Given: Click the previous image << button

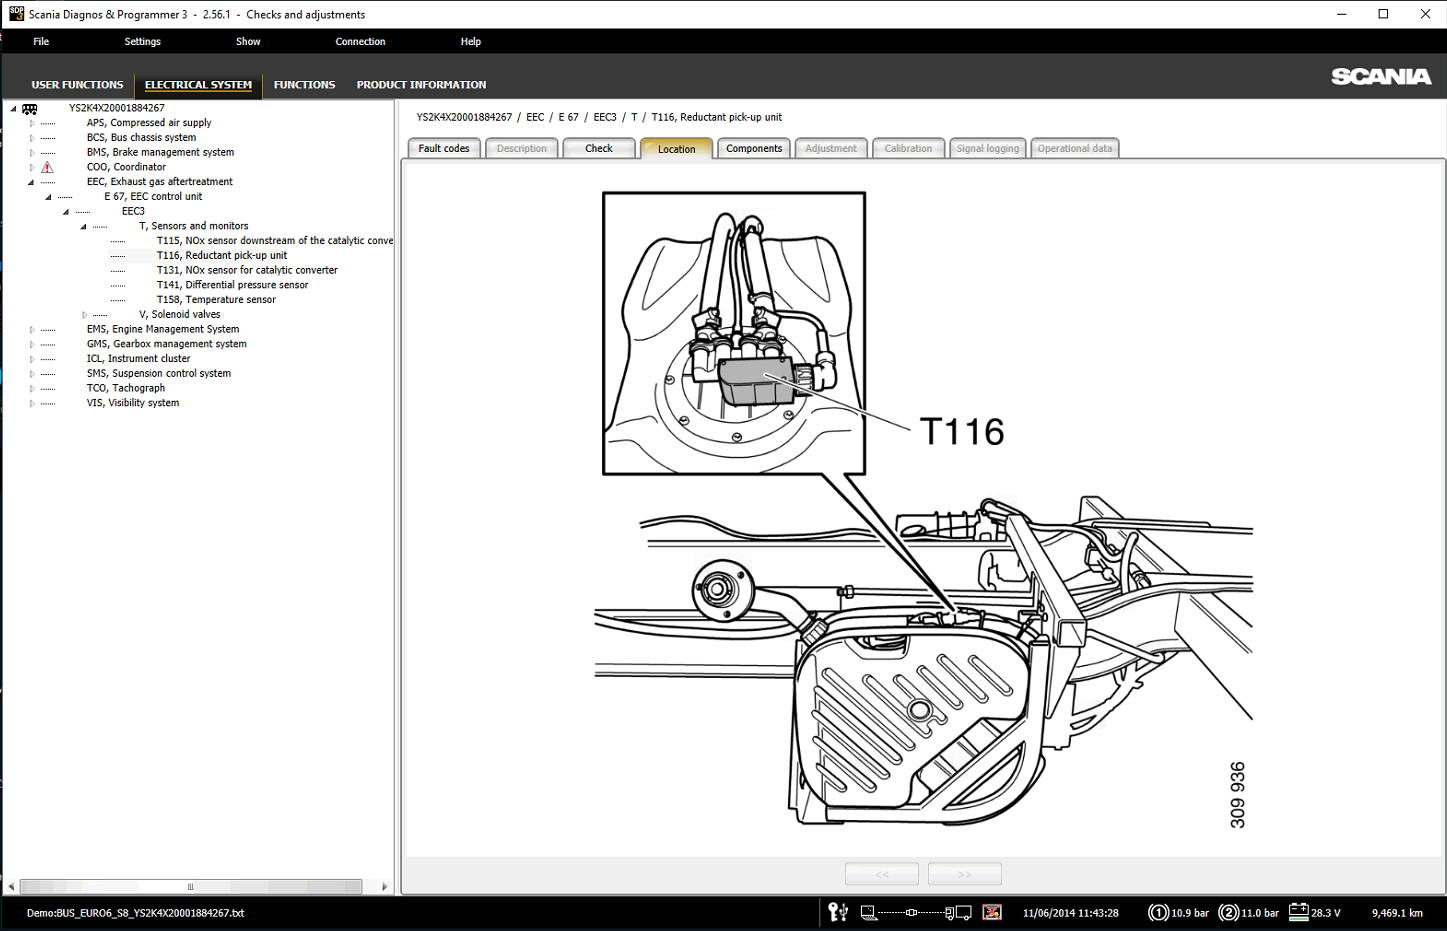Looking at the screenshot, I should (x=882, y=874).
